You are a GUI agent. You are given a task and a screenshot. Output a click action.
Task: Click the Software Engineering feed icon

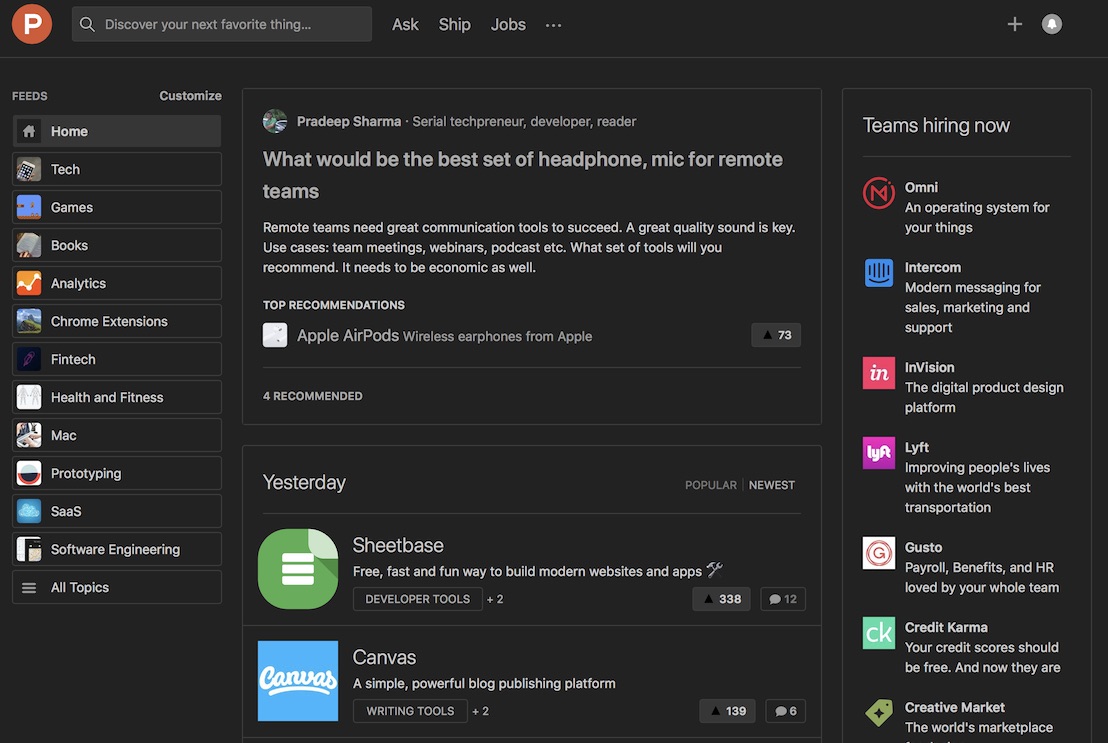29,549
